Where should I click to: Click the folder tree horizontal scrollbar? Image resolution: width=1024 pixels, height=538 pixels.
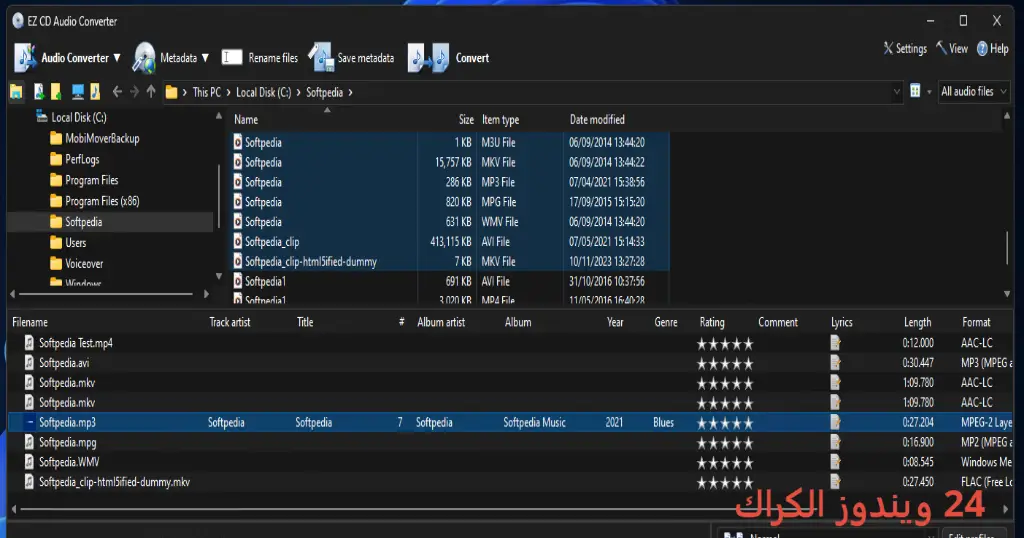pyautogui.click(x=105, y=294)
